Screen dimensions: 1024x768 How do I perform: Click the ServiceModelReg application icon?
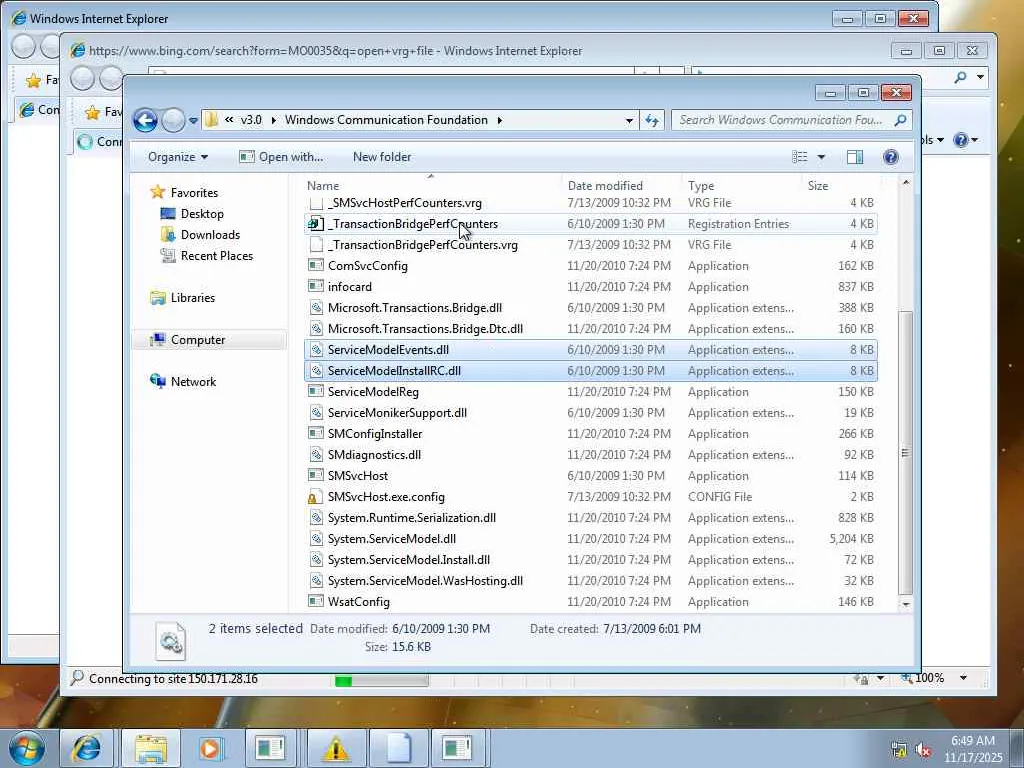pyautogui.click(x=315, y=392)
